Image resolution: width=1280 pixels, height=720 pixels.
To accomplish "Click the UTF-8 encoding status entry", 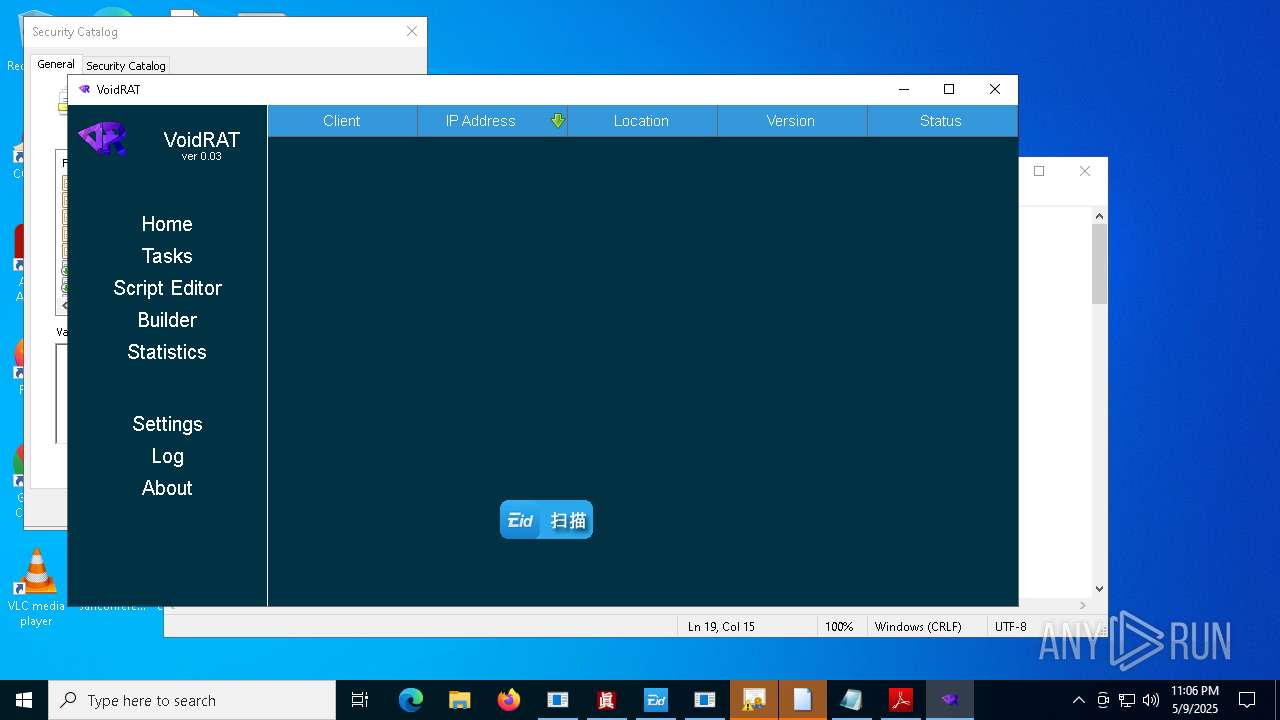I will [x=1011, y=627].
